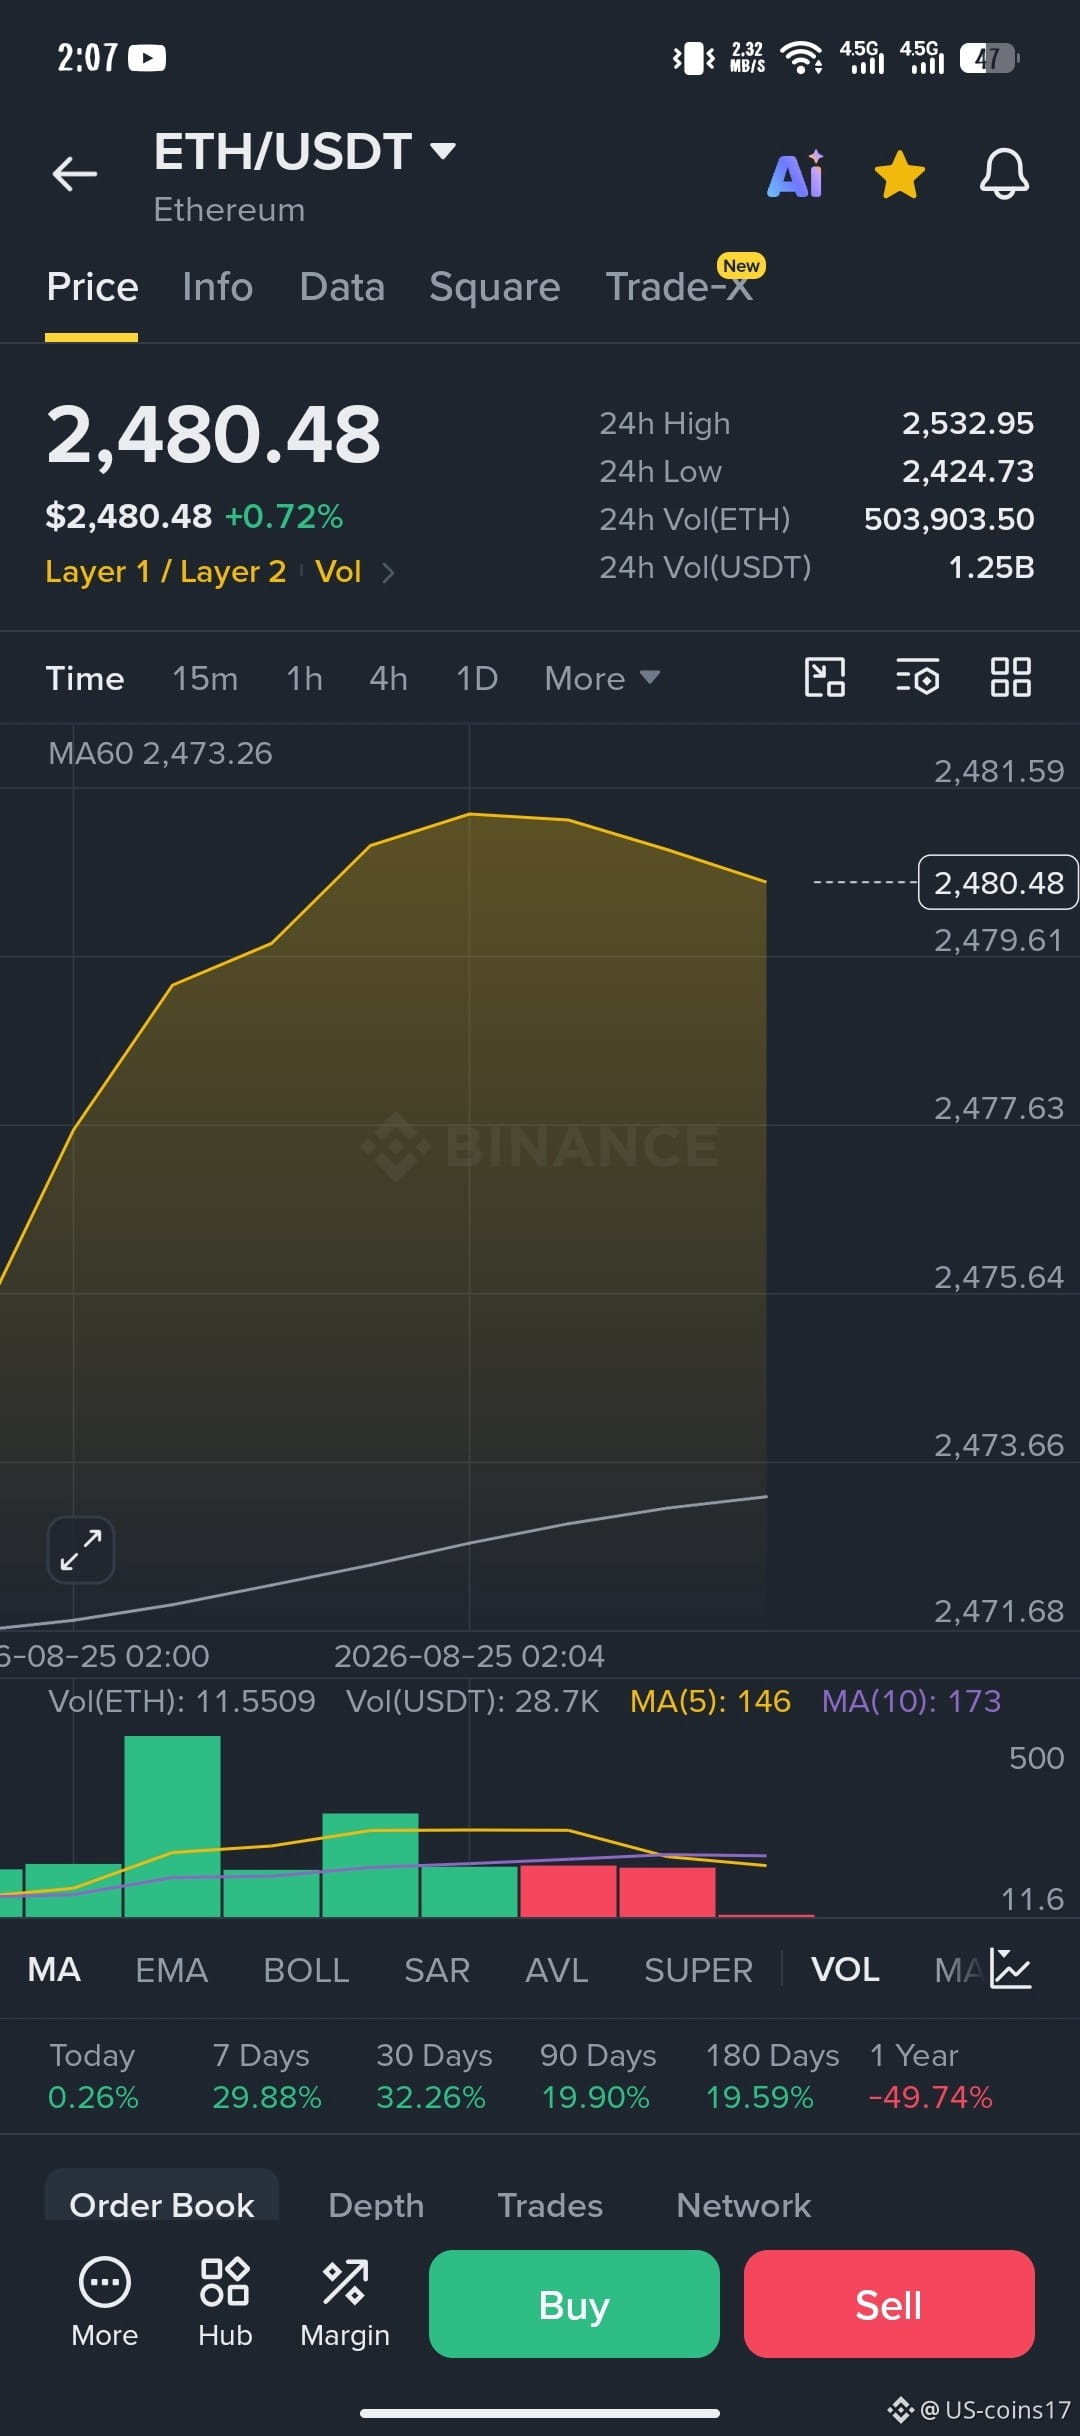Viewport: 1080px width, 2436px height.
Task: Tap the YouTube icon in status bar
Action: coord(148,58)
